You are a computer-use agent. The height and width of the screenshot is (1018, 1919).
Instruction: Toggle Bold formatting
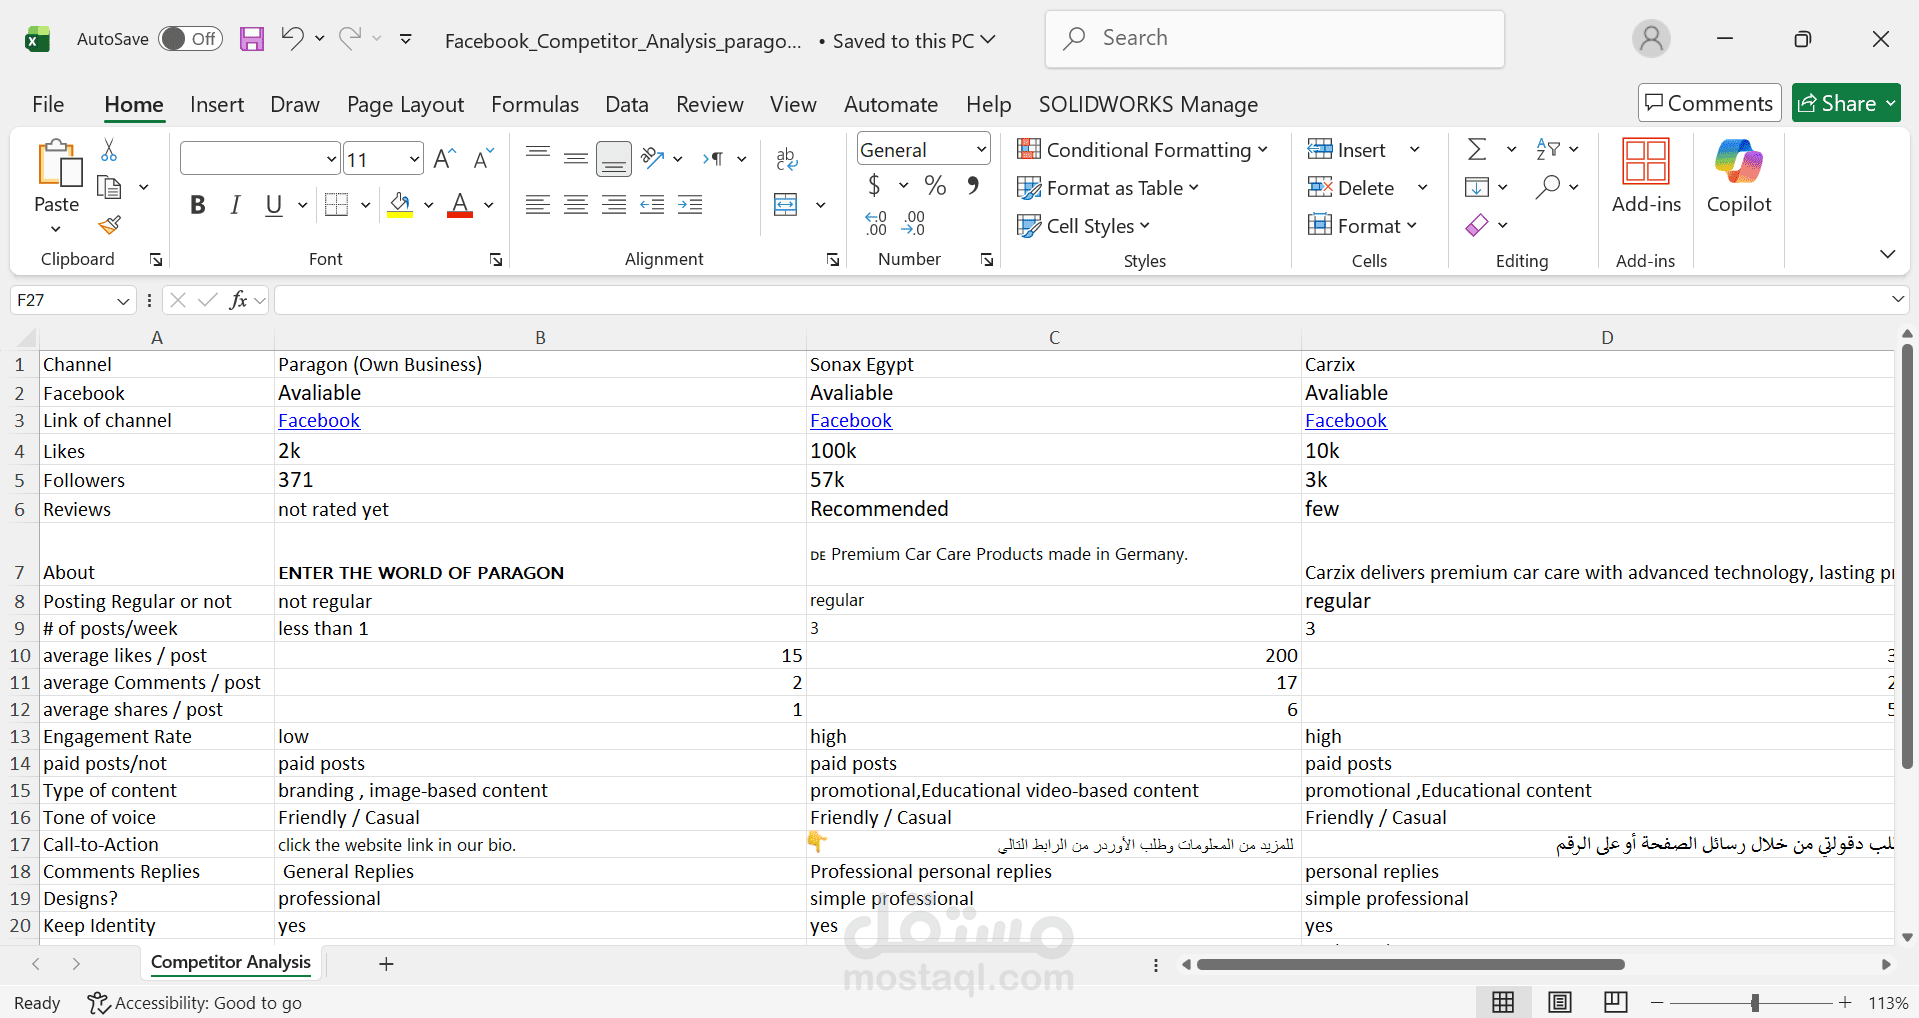198,205
